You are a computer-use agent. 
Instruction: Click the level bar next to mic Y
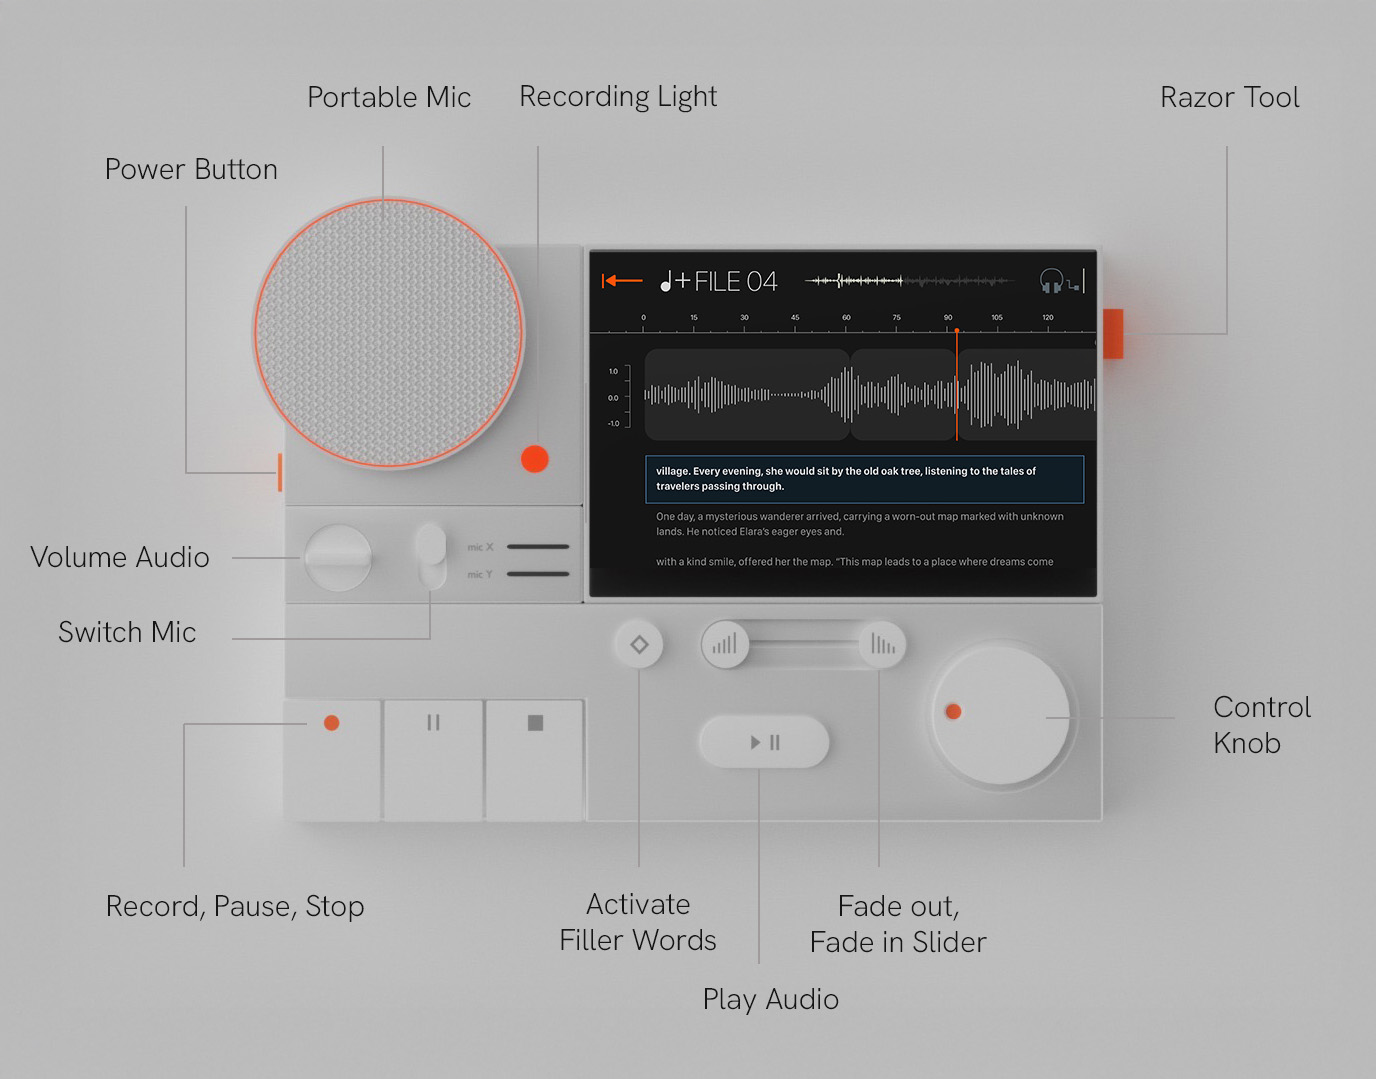[x=538, y=574]
